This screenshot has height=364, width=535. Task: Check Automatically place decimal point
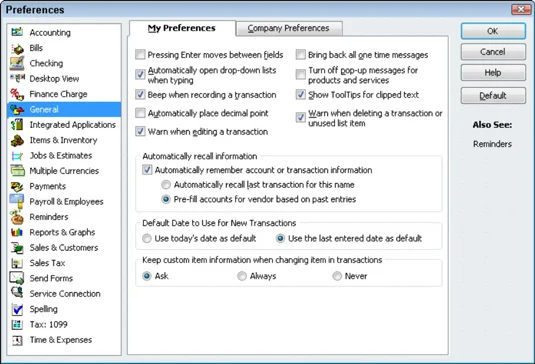pos(140,113)
